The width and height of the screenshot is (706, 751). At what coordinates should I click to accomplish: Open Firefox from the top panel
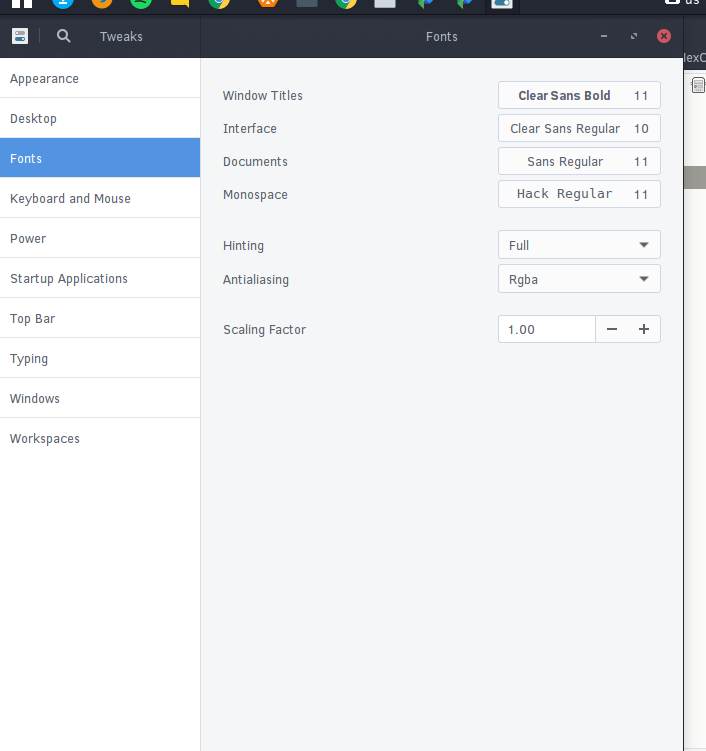coord(102,4)
